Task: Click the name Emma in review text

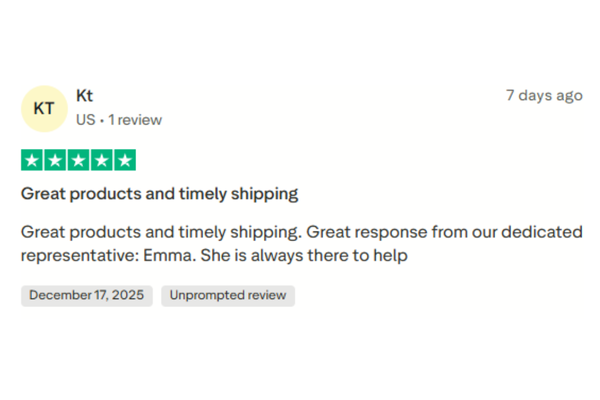Action: 166,255
